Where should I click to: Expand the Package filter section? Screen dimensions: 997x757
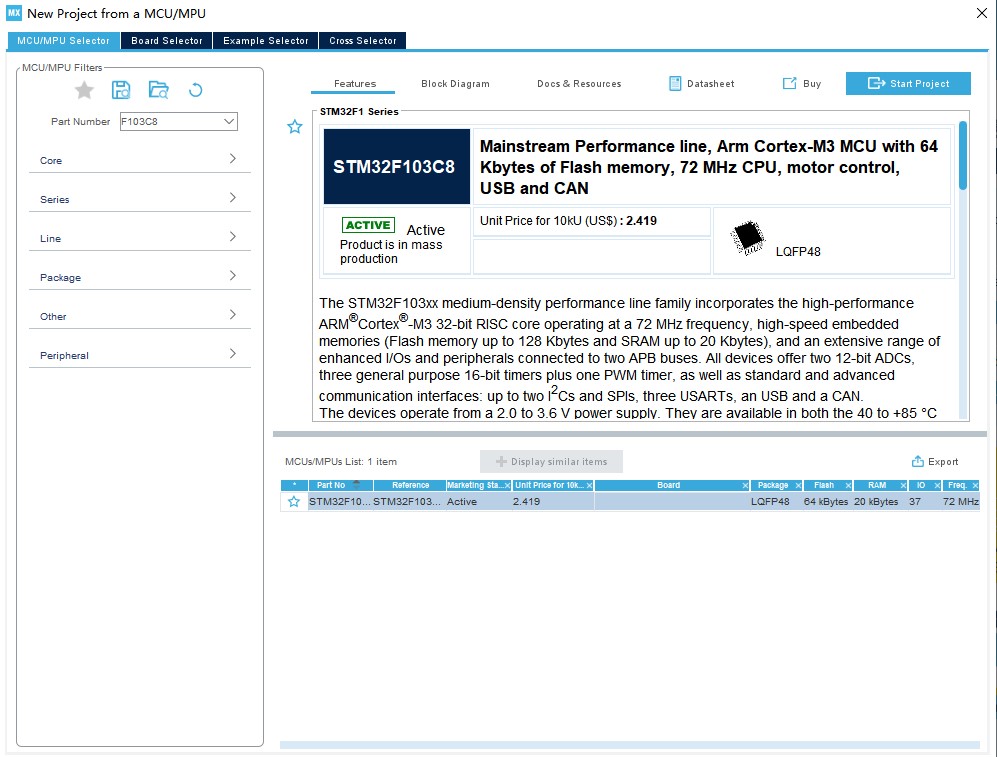(140, 277)
